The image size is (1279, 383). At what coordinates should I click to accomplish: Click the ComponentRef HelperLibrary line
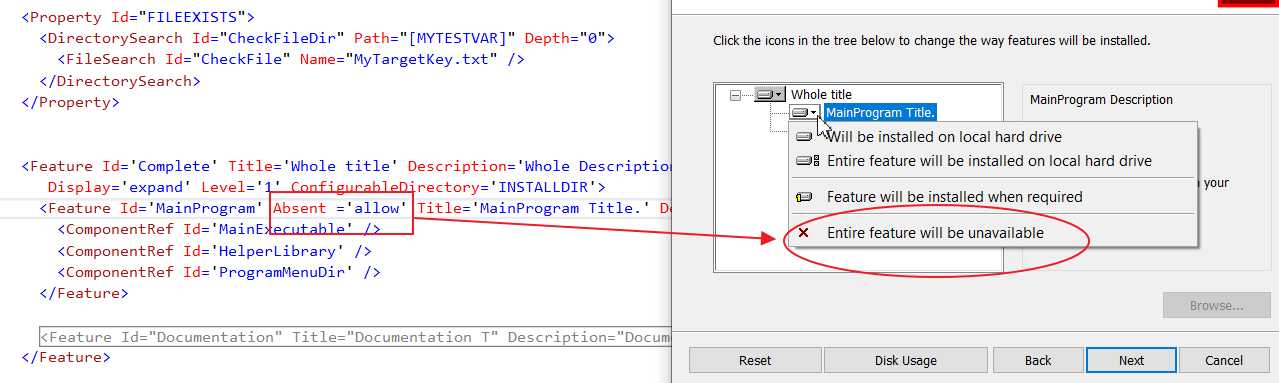click(215, 250)
